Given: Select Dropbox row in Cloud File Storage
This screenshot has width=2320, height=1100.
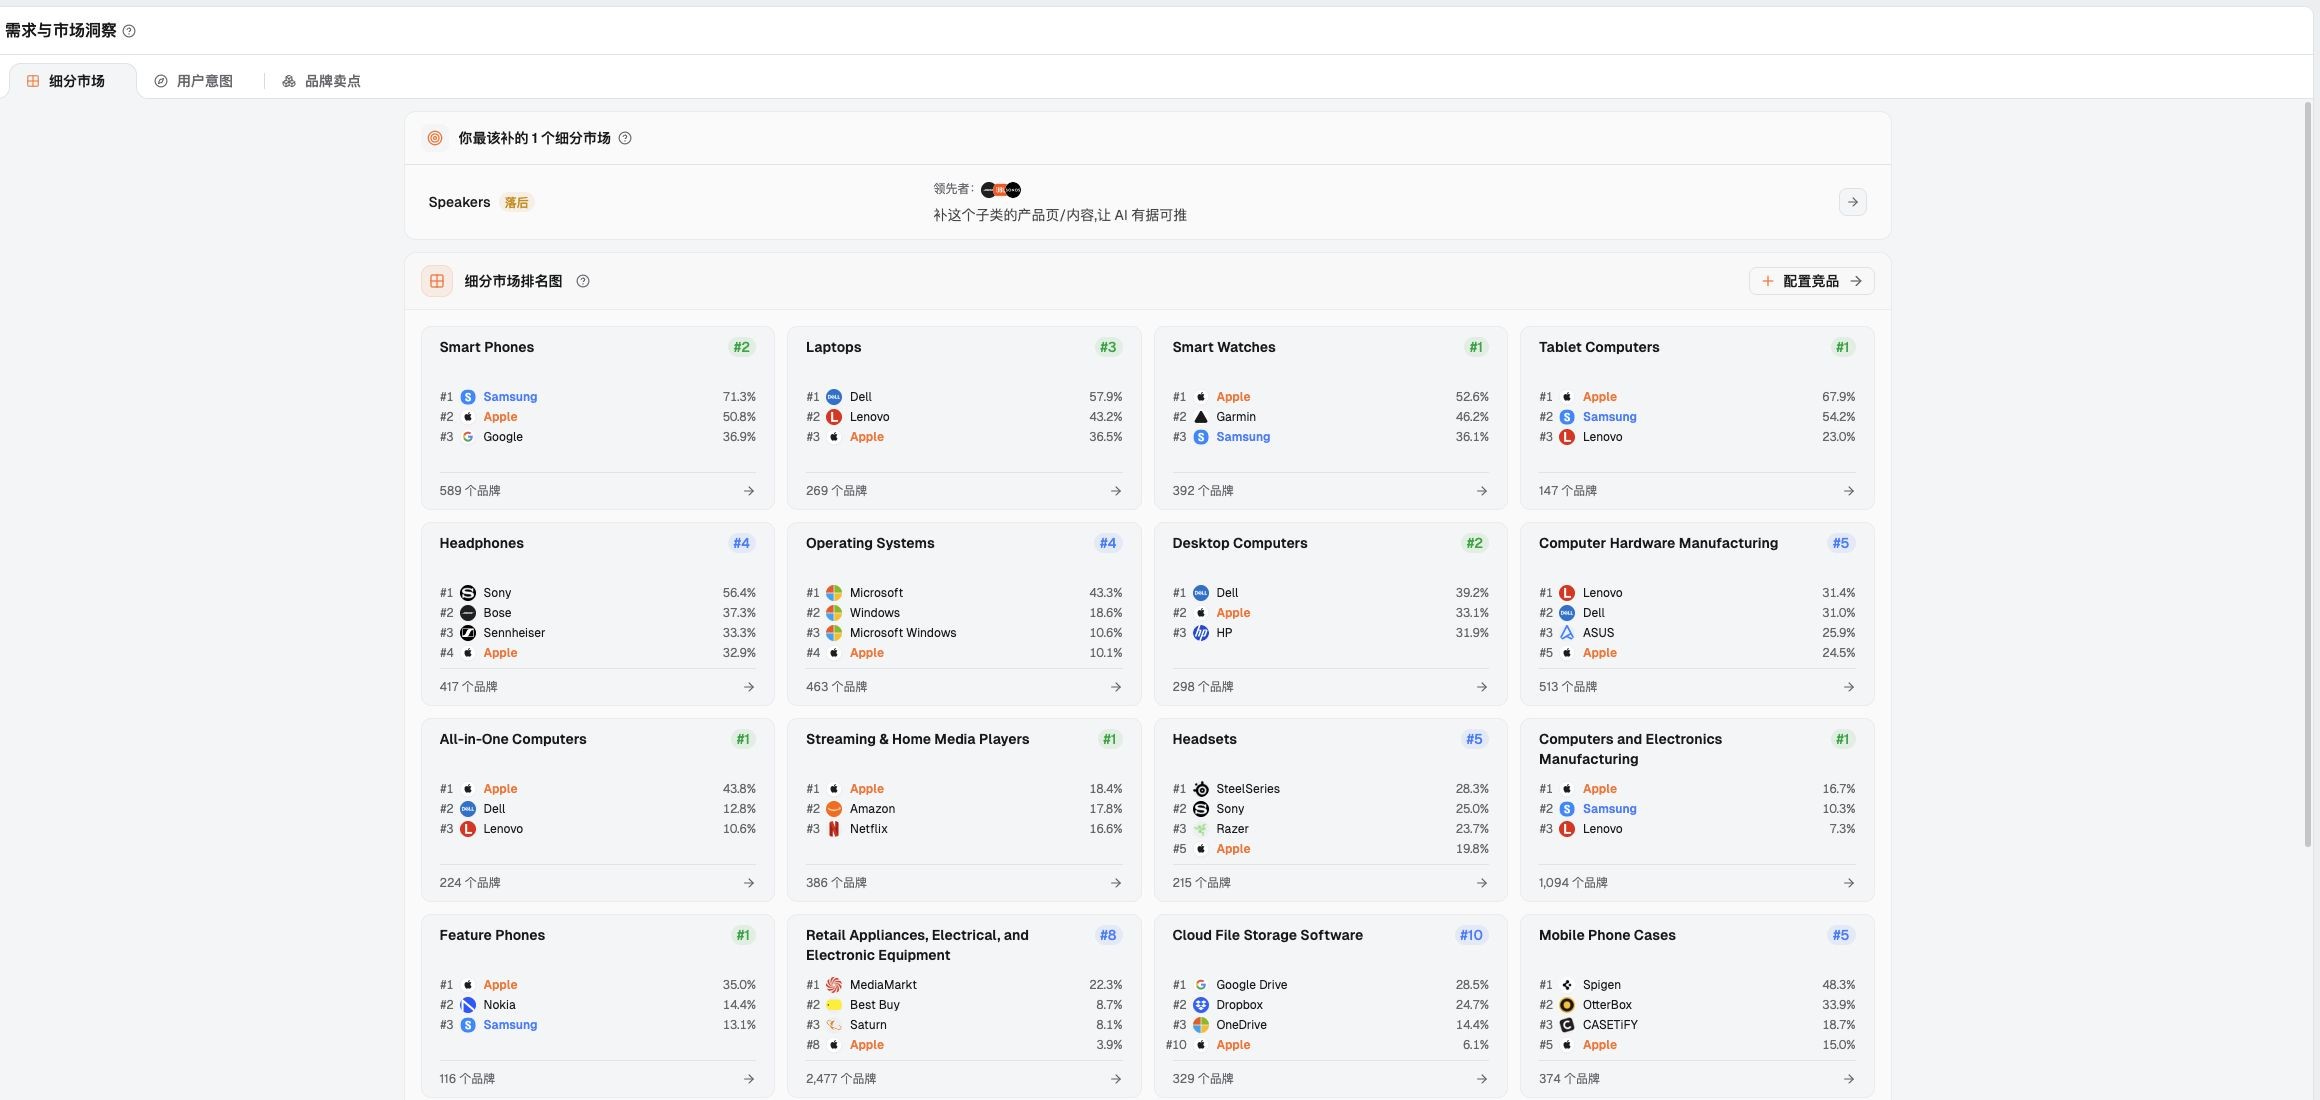Looking at the screenshot, I should coord(1330,1005).
